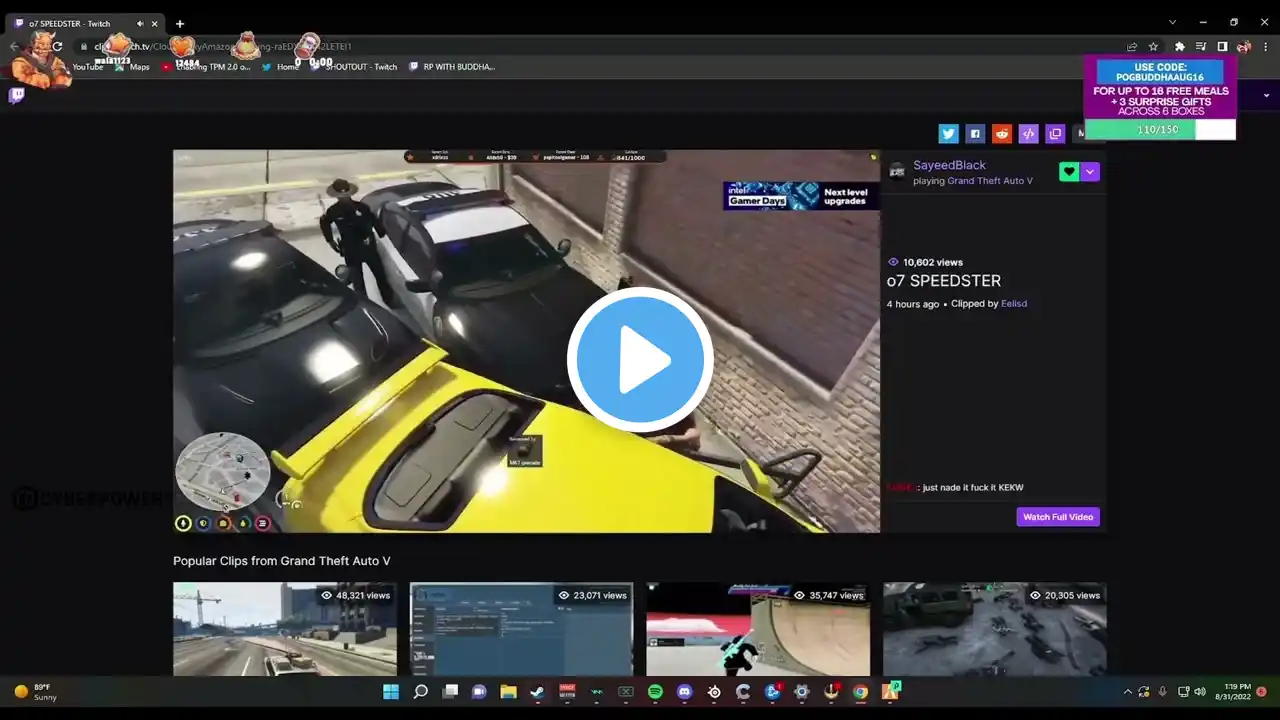1280x720 pixels.
Task: Open the clip with 20,305 views
Action: [995, 629]
